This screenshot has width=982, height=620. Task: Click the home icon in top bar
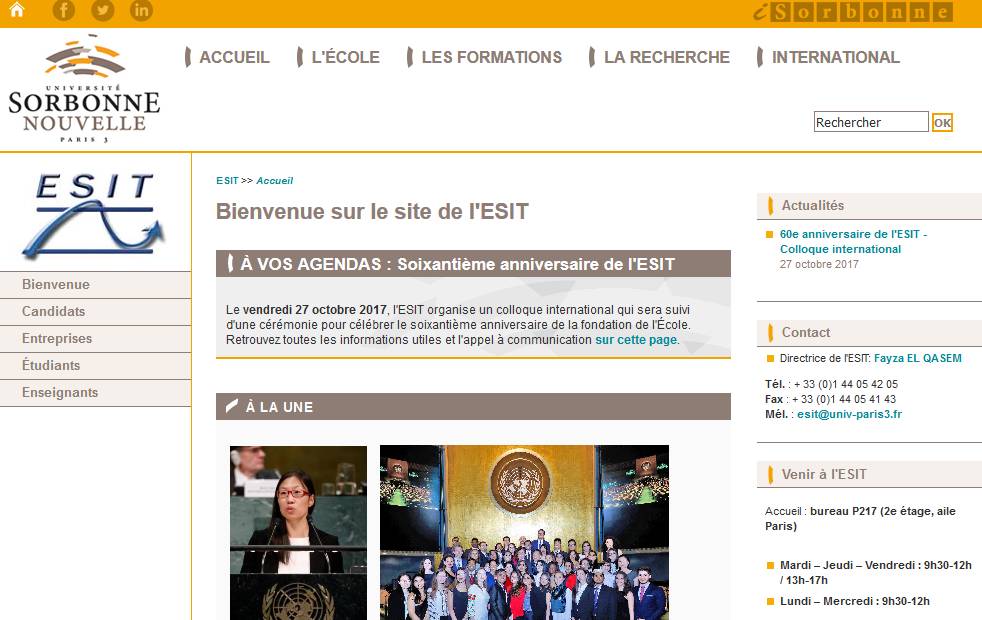[17, 10]
